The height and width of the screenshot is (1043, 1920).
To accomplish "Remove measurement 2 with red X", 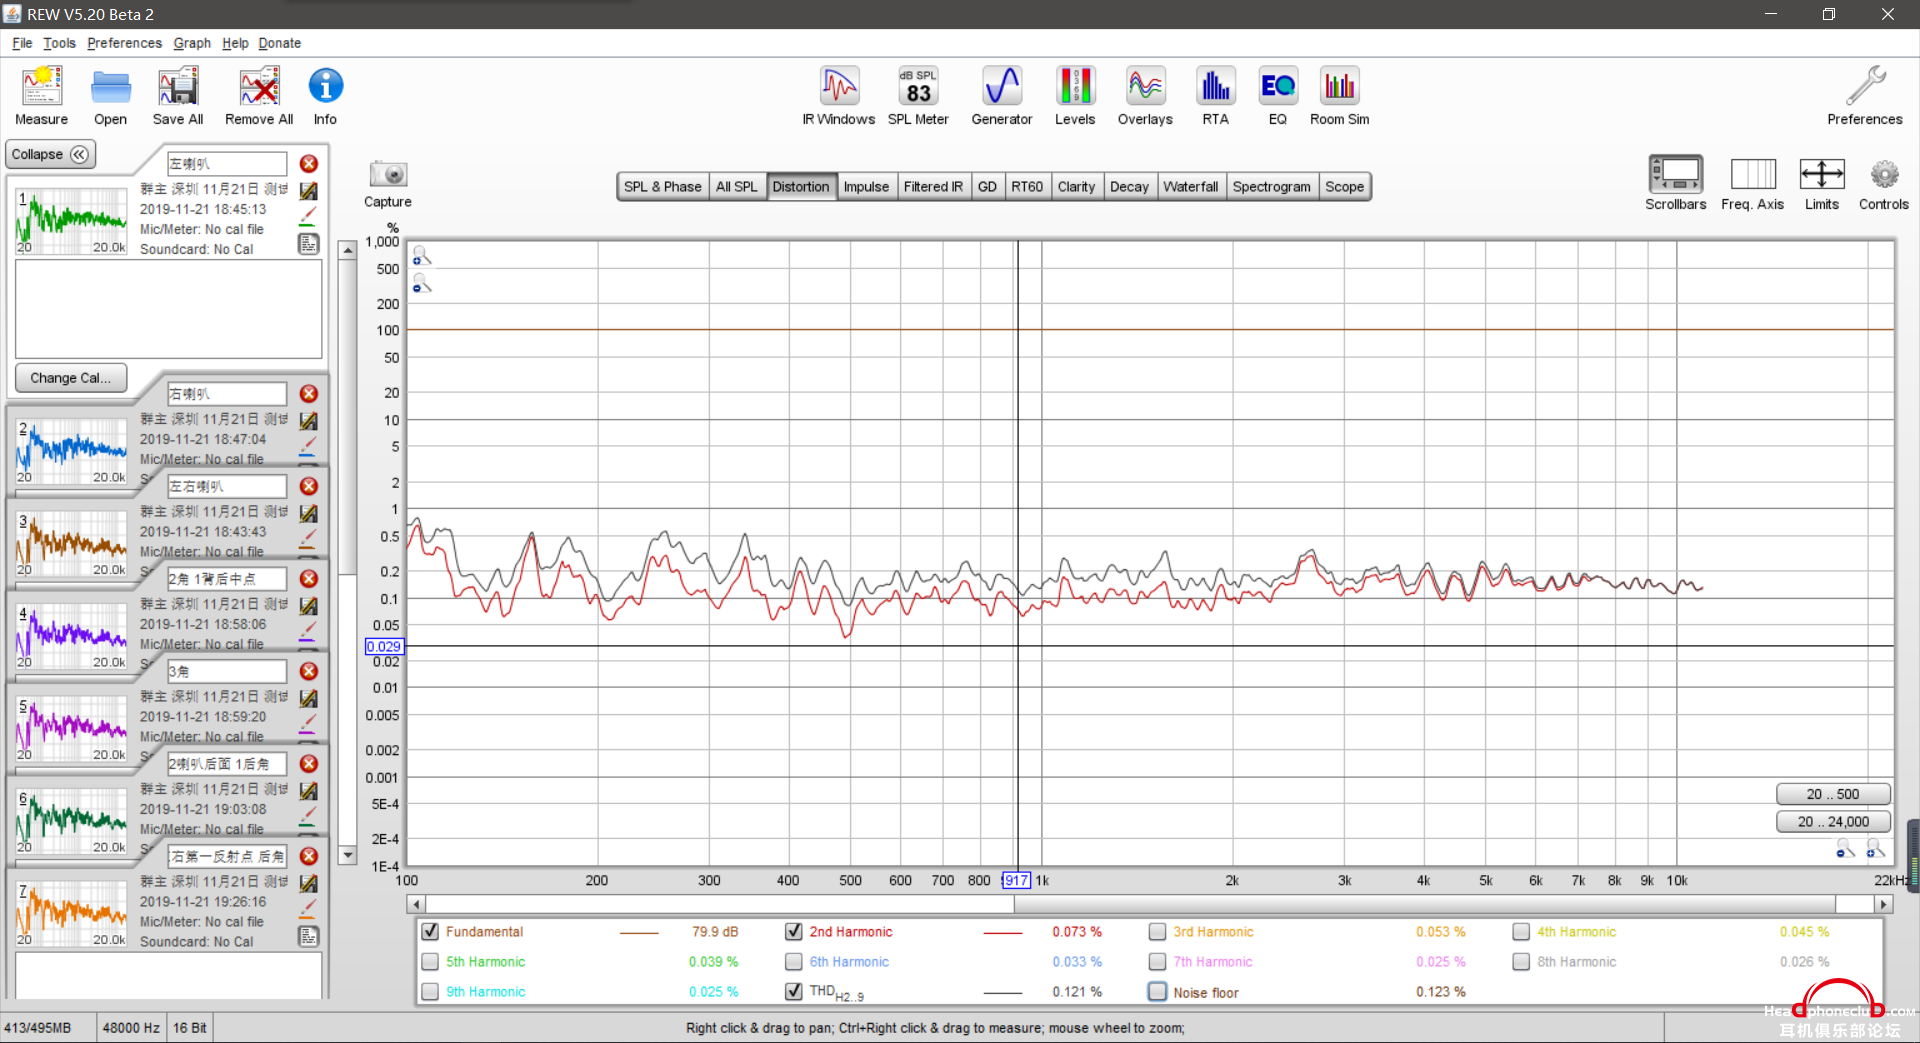I will click(309, 394).
